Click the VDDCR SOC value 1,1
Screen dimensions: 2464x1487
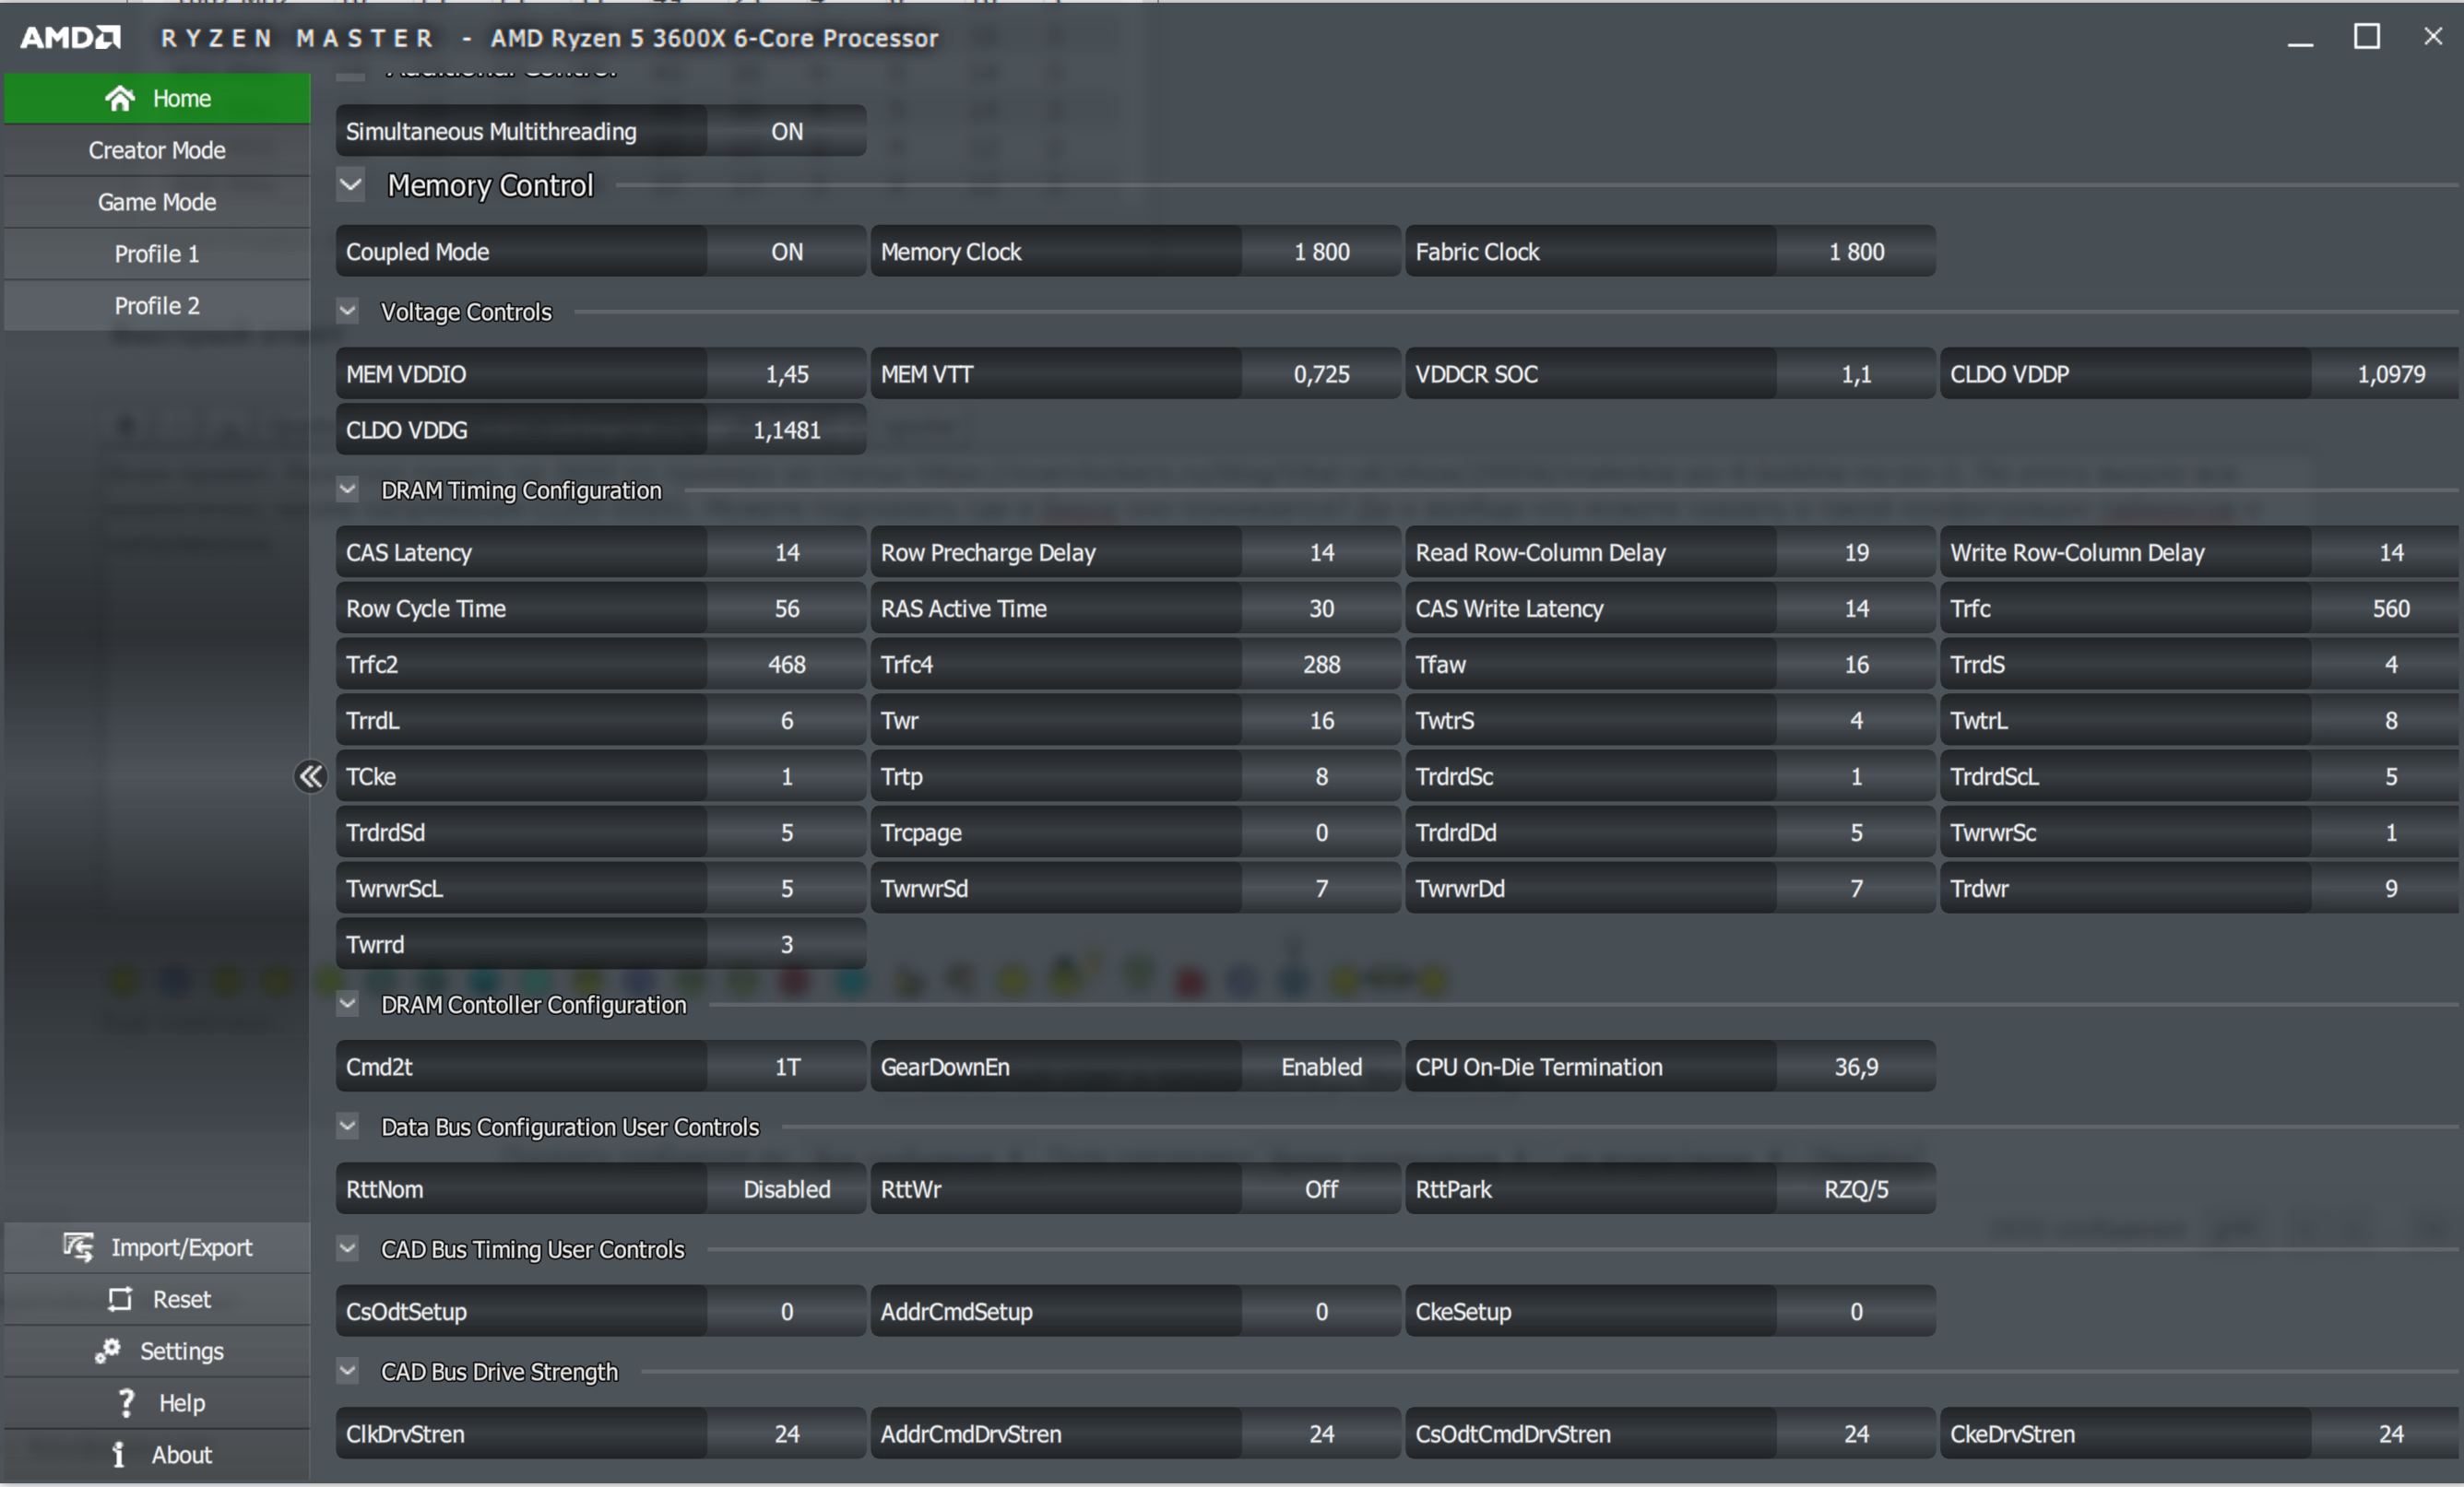click(x=1856, y=374)
